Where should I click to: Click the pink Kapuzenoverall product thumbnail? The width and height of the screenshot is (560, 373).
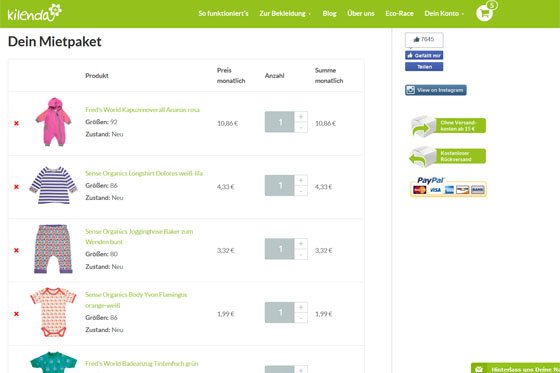(53, 122)
